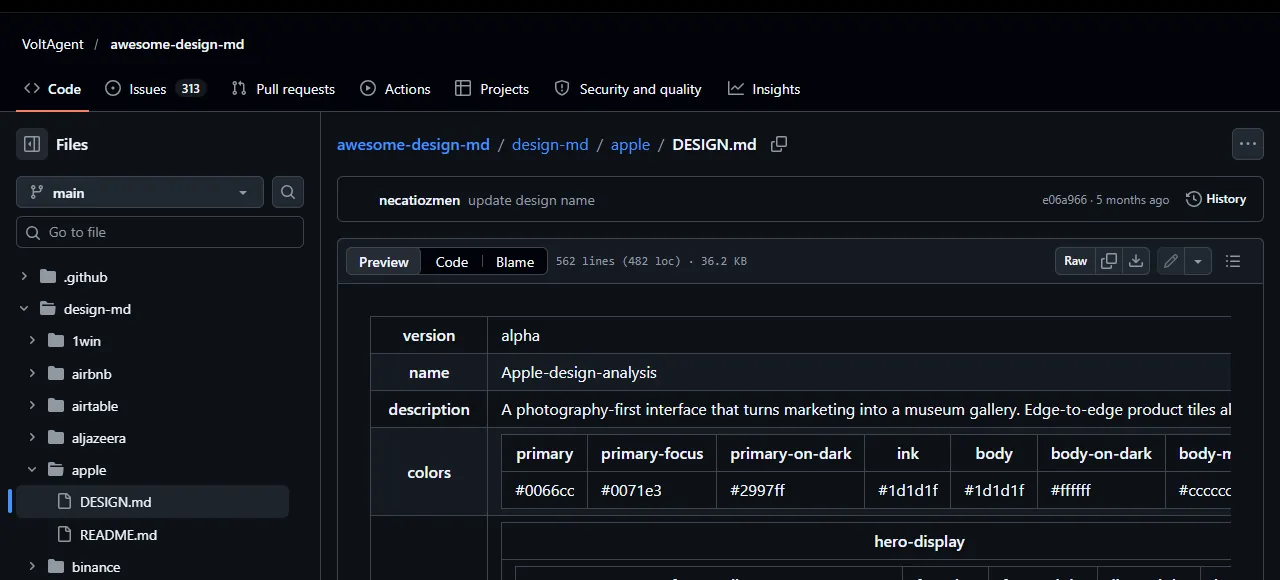Screen dimensions: 1280x580
Task: Collapse the design-md folder chevron
Action: pos(24,309)
